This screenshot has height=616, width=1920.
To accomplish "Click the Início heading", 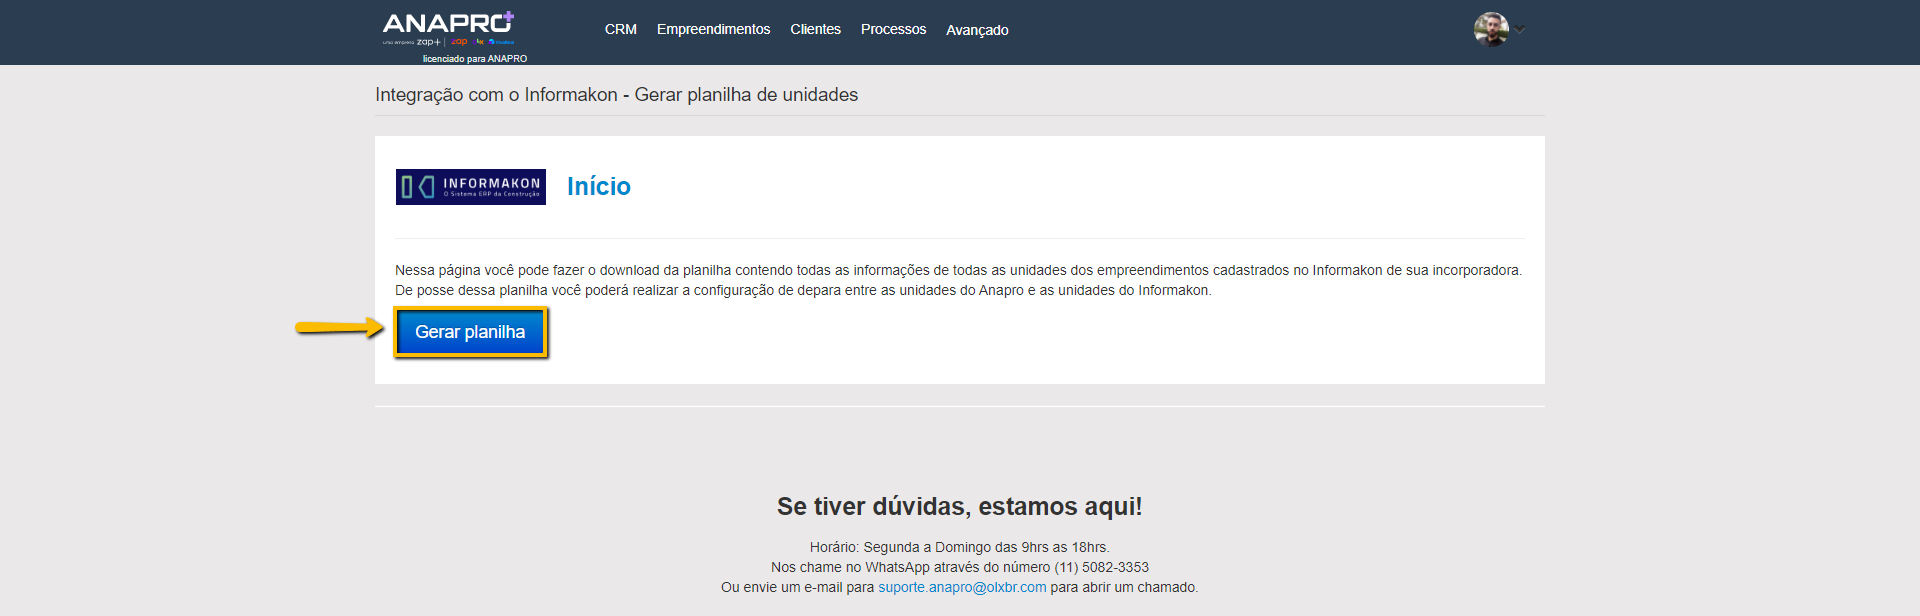I will [598, 187].
